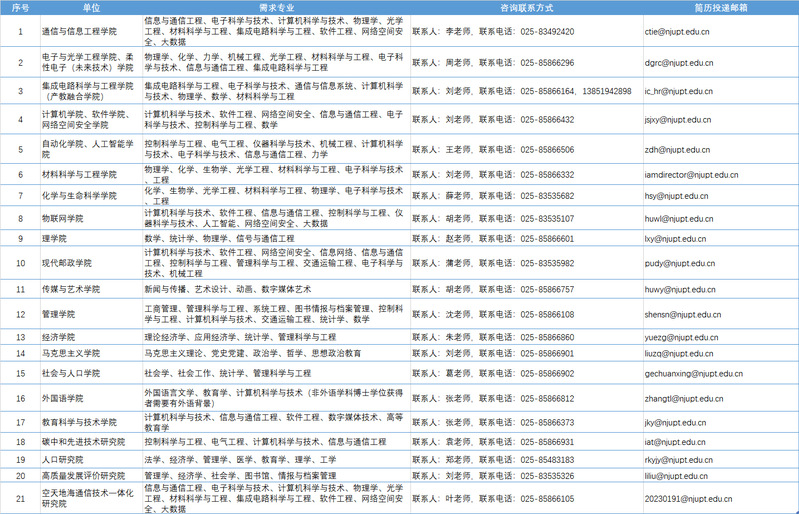Viewport: 799px width, 514px height.
Task: Click the 外国语学院 unit cell
Action: pos(63,398)
